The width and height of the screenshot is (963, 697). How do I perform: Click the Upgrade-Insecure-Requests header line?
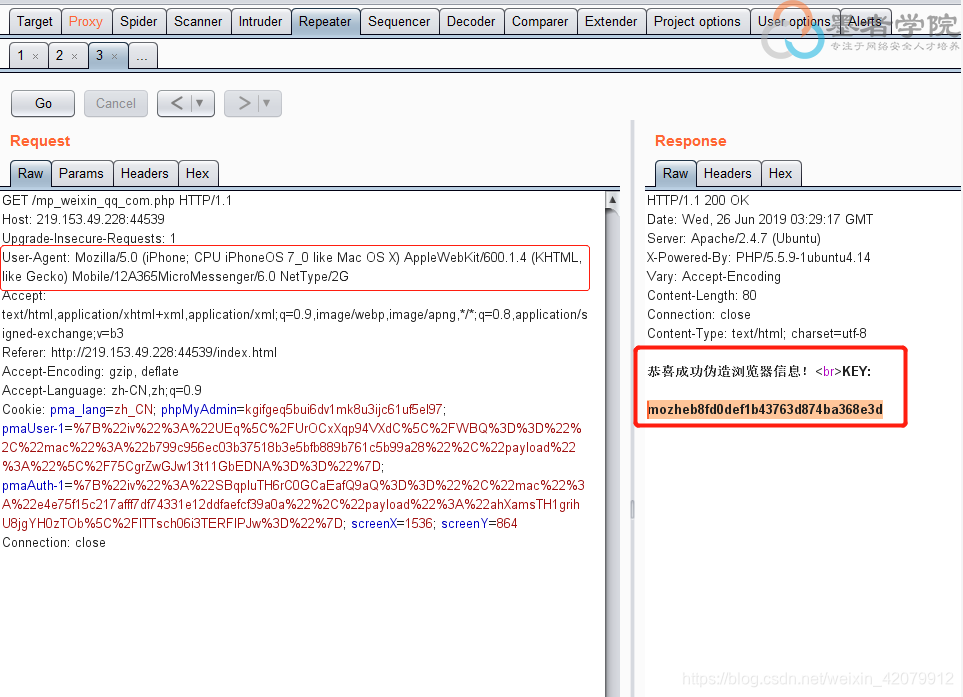click(x=89, y=238)
